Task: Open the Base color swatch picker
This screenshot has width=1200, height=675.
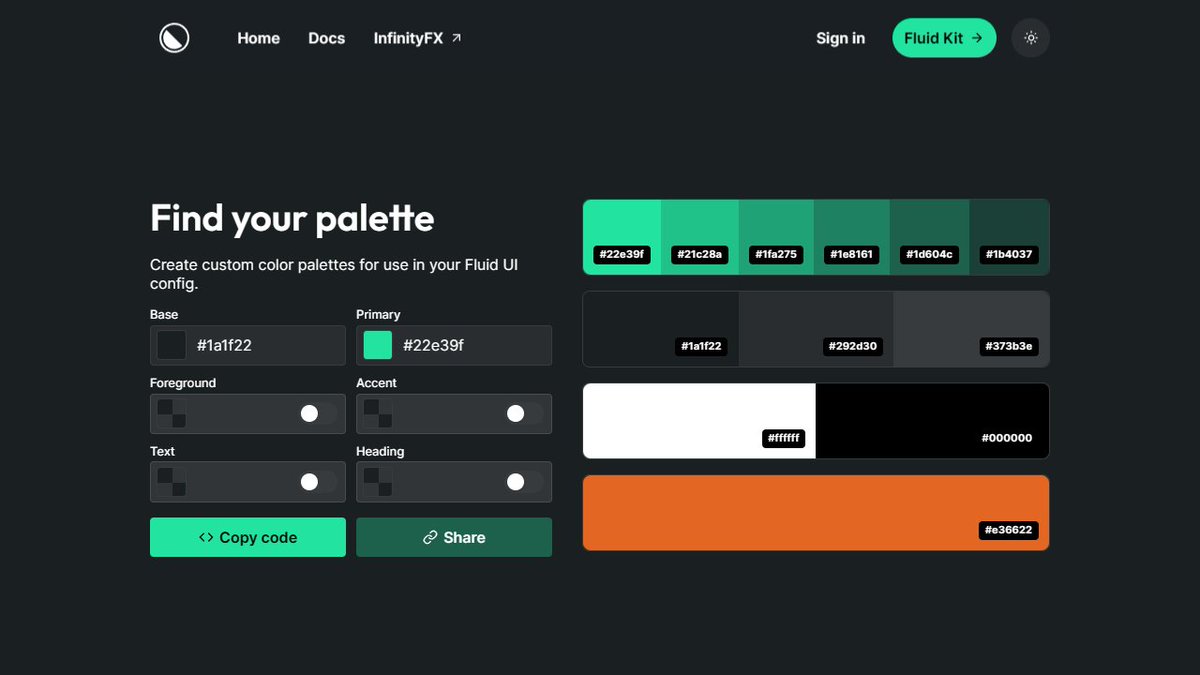Action: pyautogui.click(x=172, y=345)
